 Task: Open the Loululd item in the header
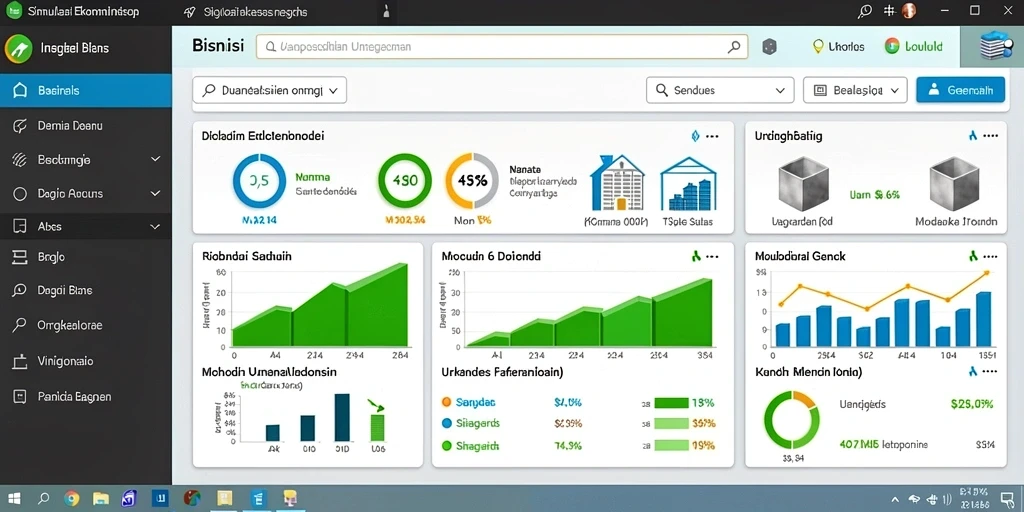(x=914, y=46)
